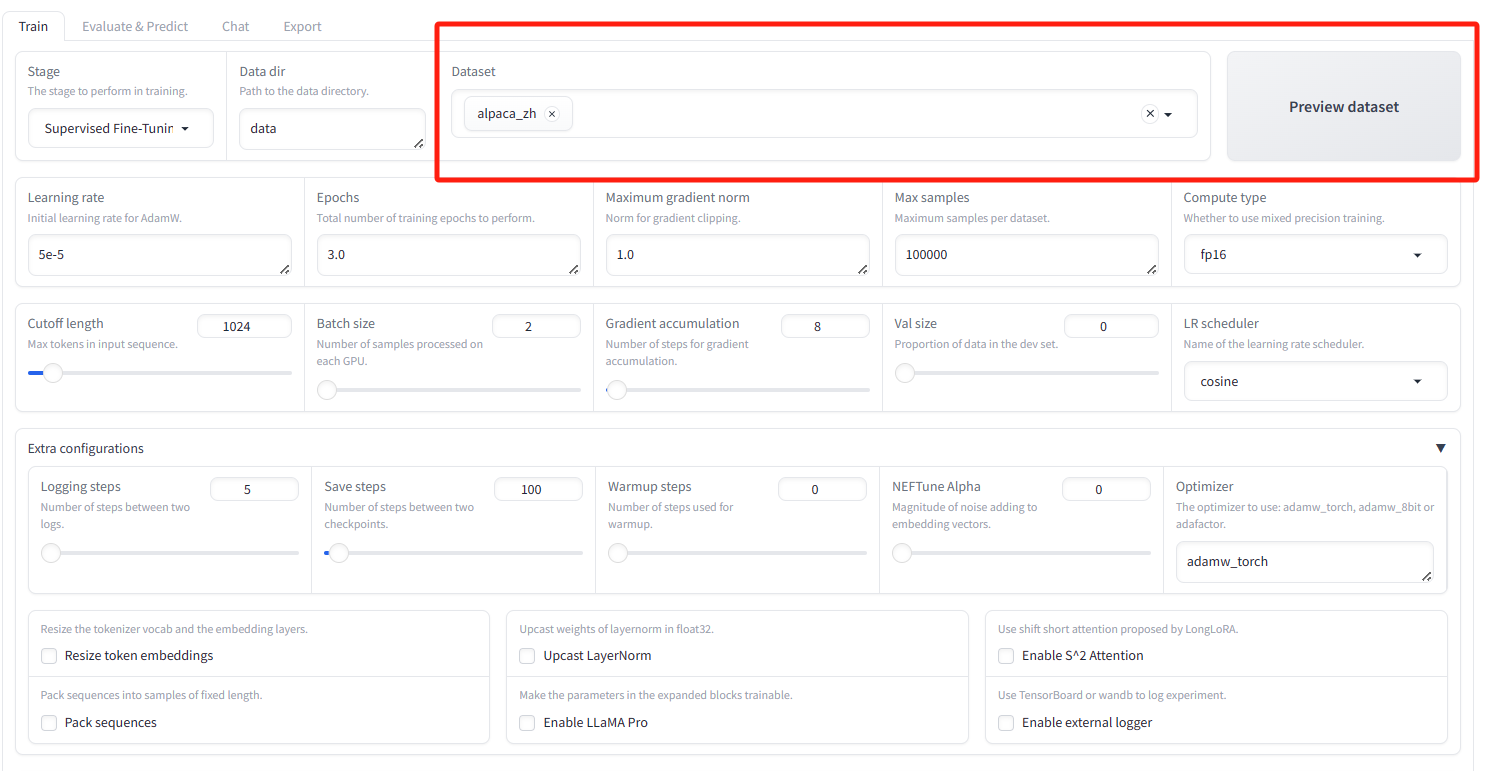Enable LLaMA Pro checkbox
Screen dimensions: 1488x771
click(527, 723)
